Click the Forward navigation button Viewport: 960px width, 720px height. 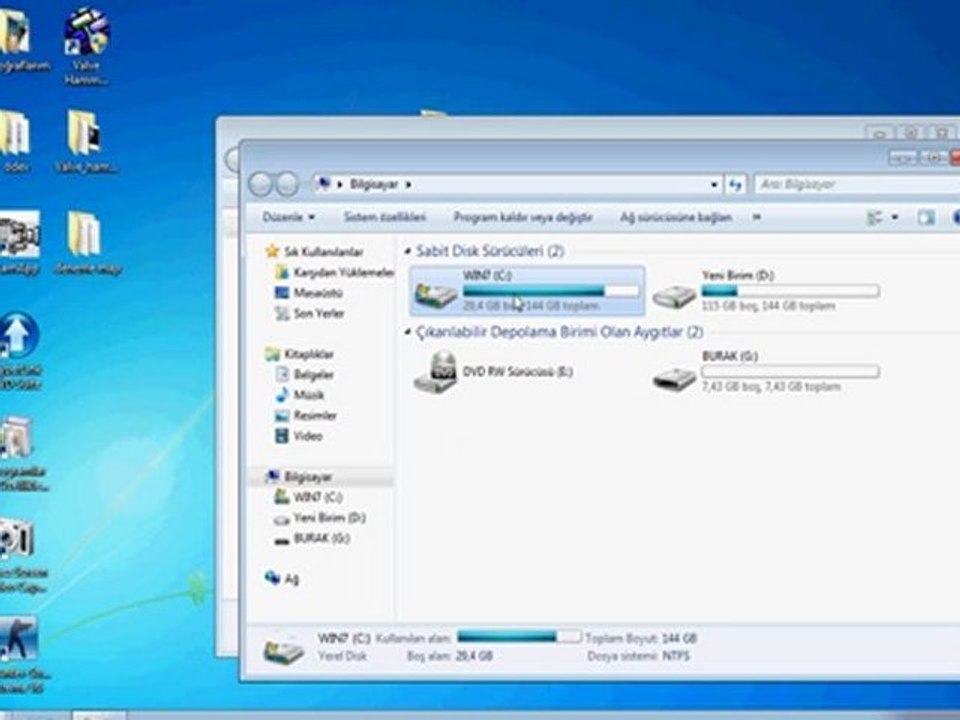287,184
